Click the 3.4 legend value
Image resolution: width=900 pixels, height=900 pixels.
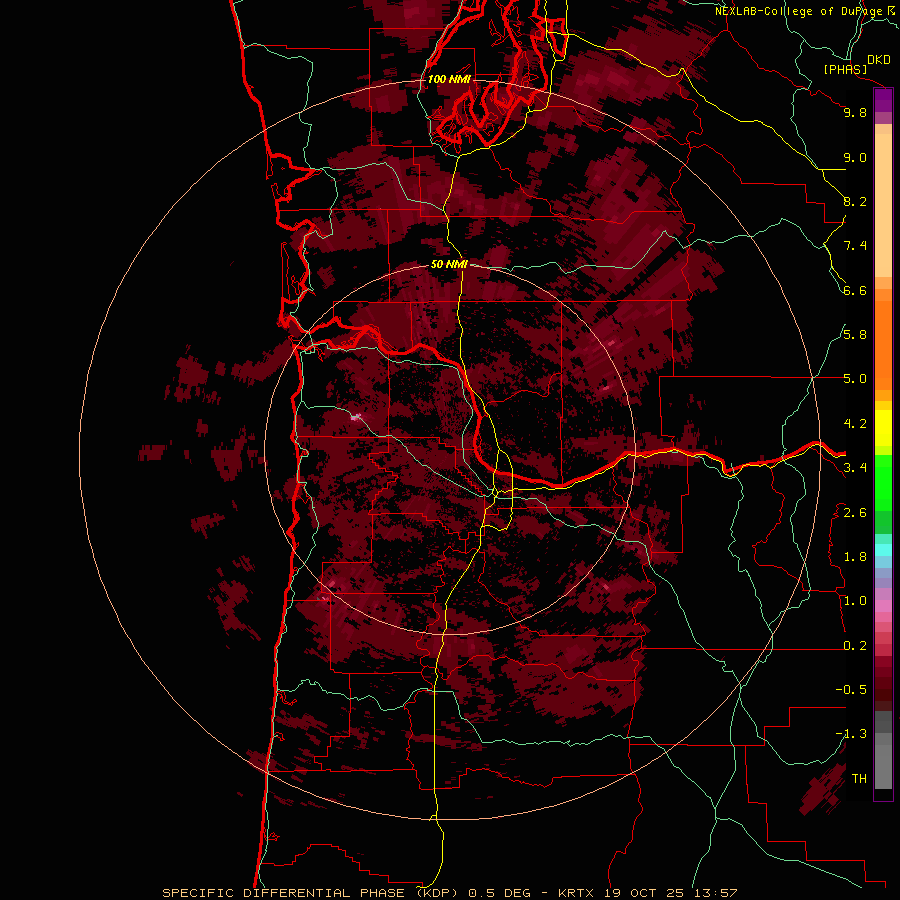tap(855, 468)
